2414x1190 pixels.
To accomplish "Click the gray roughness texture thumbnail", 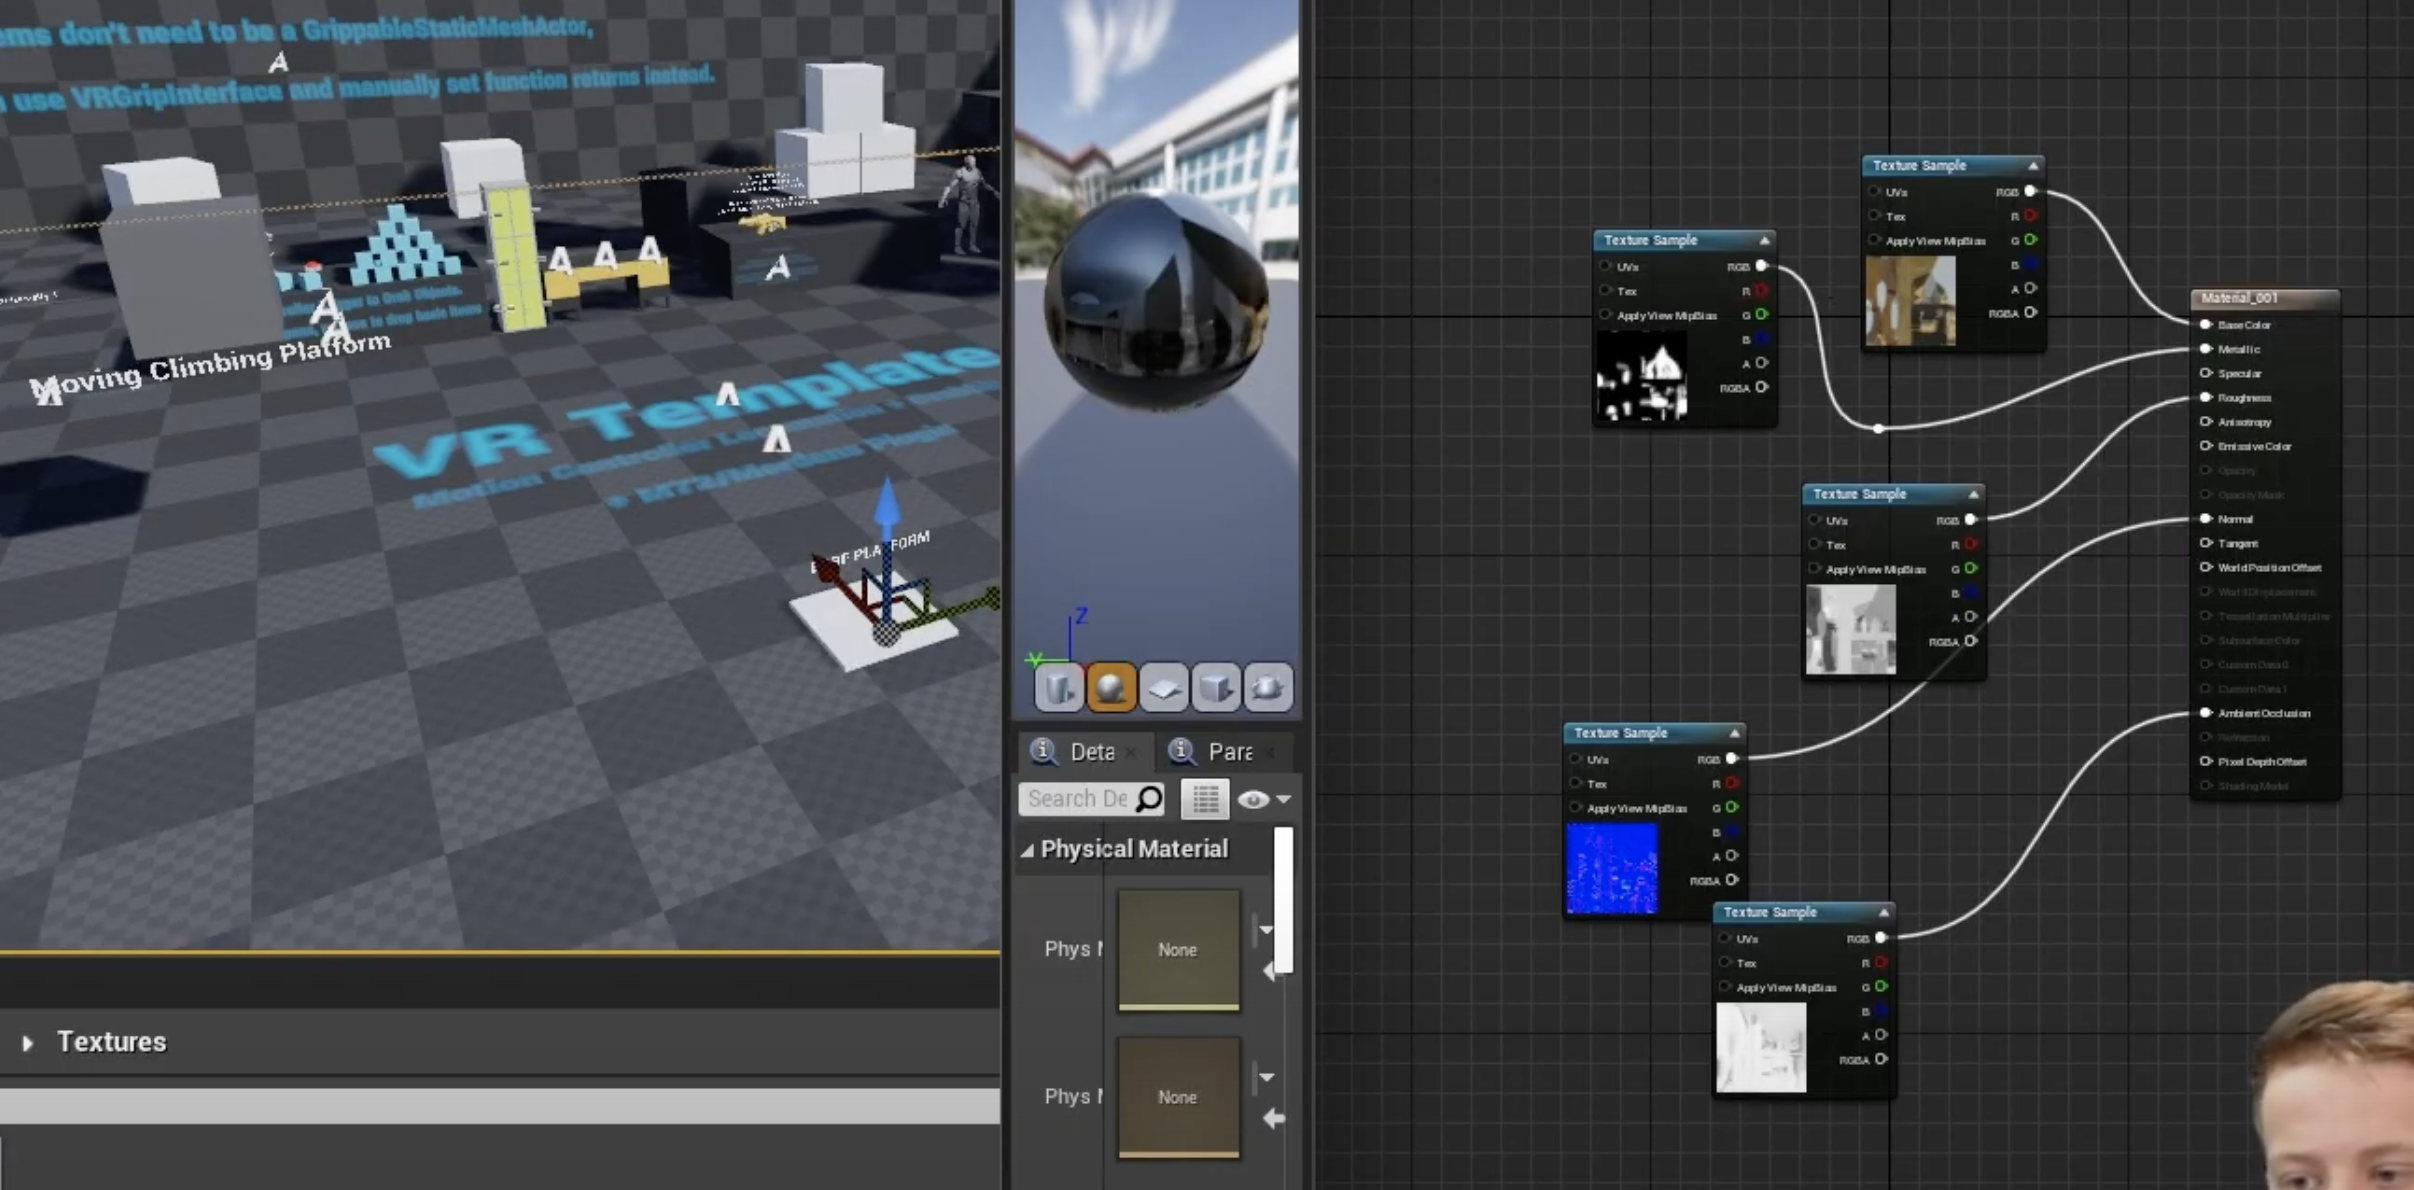I will click(1851, 629).
